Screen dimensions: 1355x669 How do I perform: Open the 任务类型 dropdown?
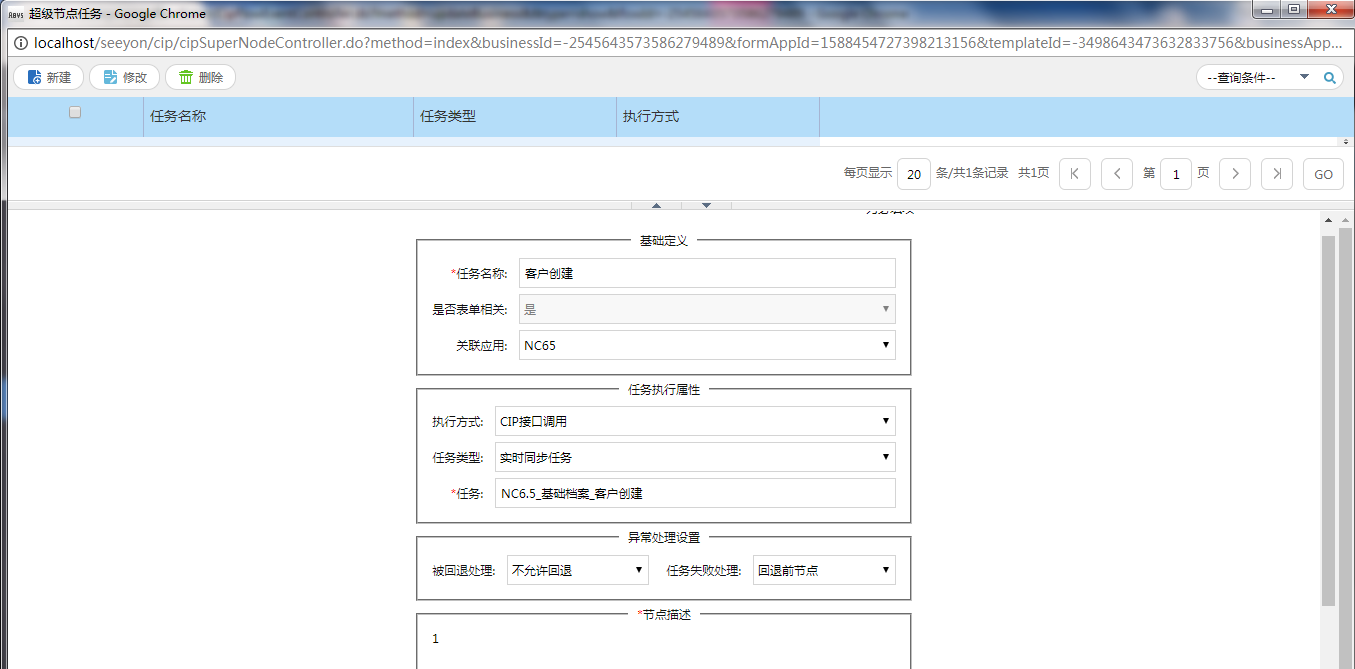tap(694, 458)
